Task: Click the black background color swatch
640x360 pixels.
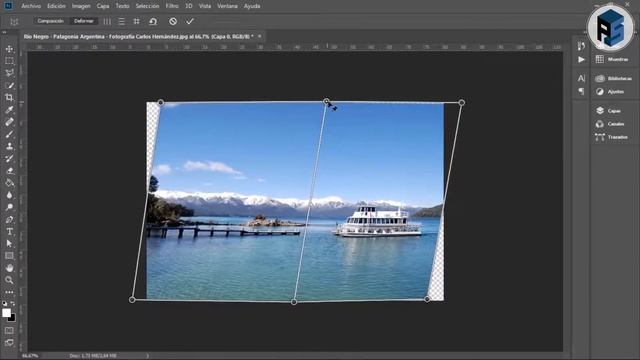Action: (12, 318)
